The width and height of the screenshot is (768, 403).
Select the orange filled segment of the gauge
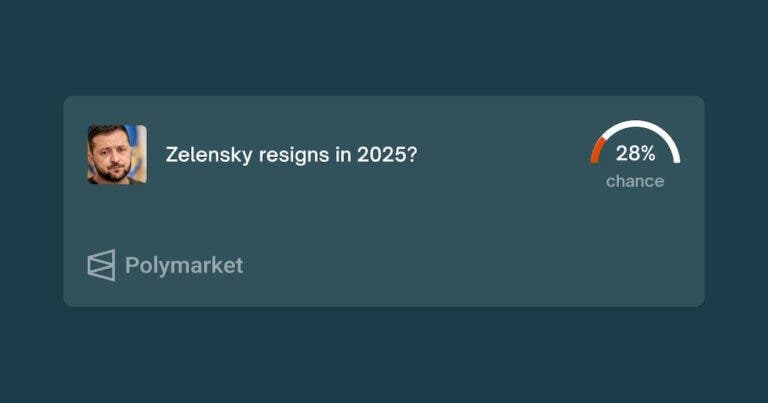[597, 150]
